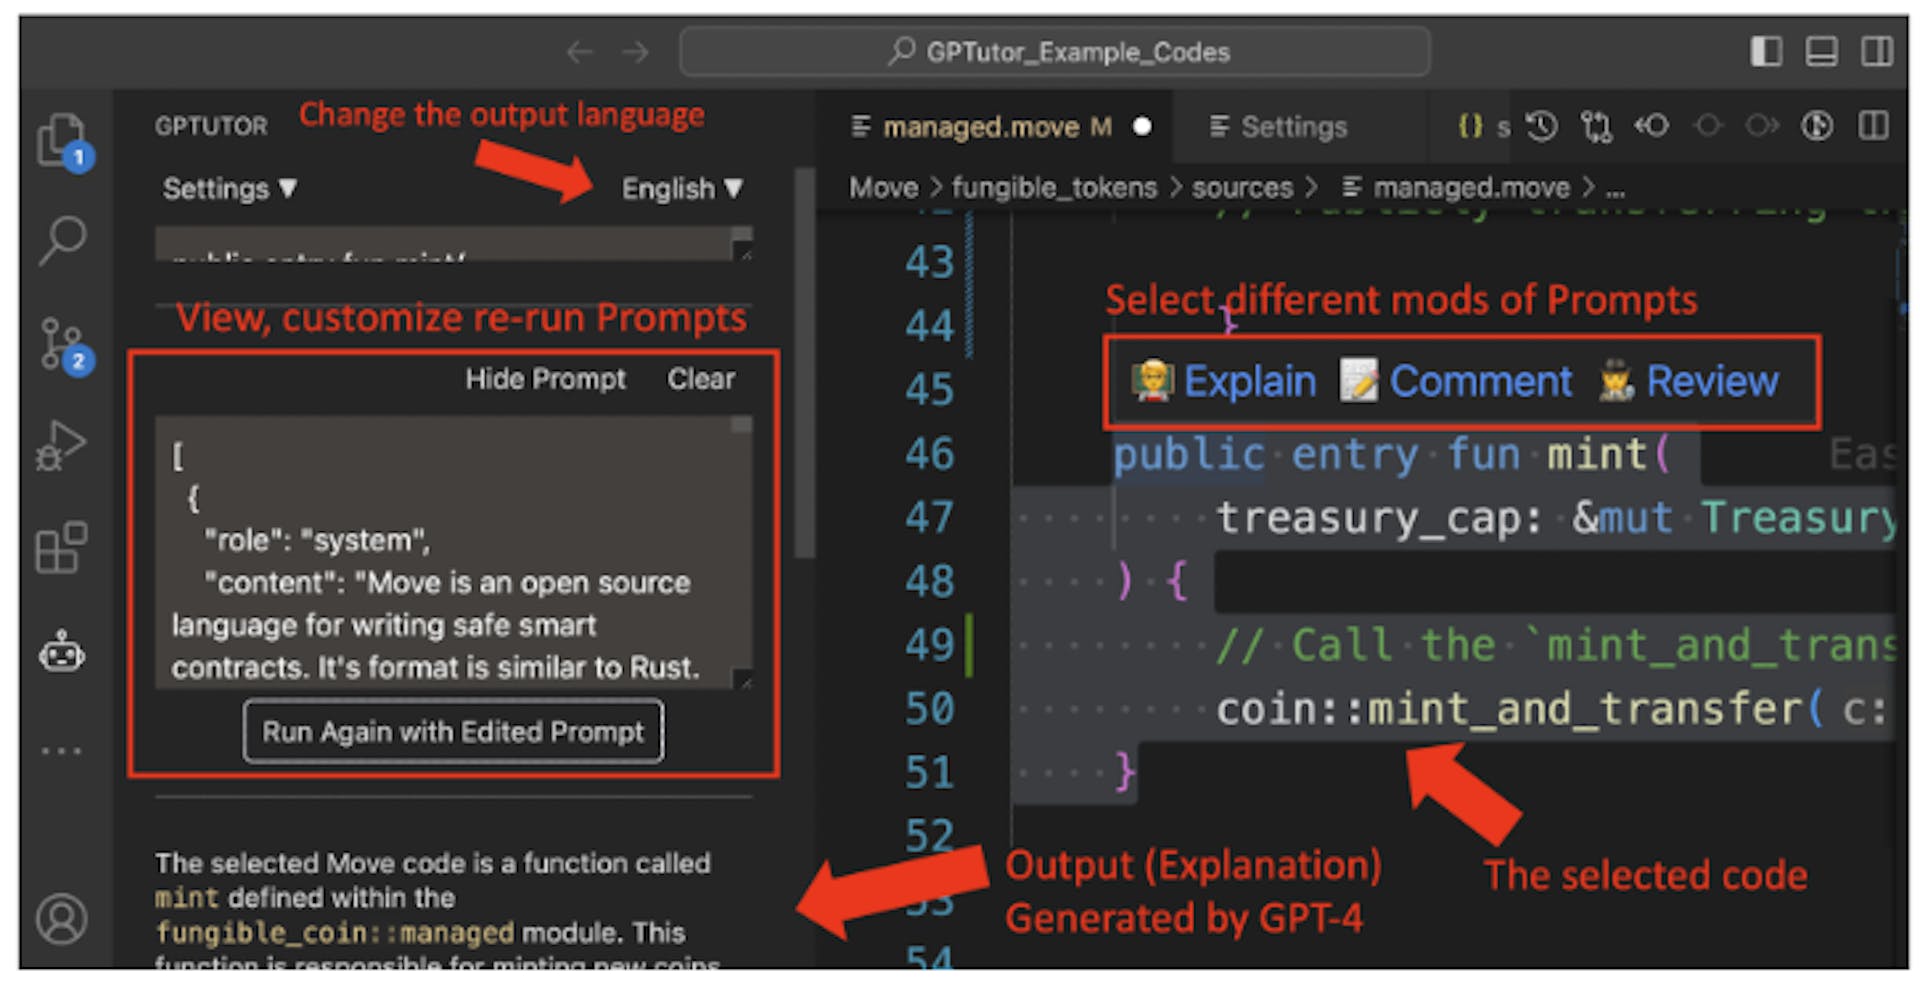Viewport: 1920px width, 986px height.
Task: Click the split editor right icon
Action: pyautogui.click(x=1873, y=126)
